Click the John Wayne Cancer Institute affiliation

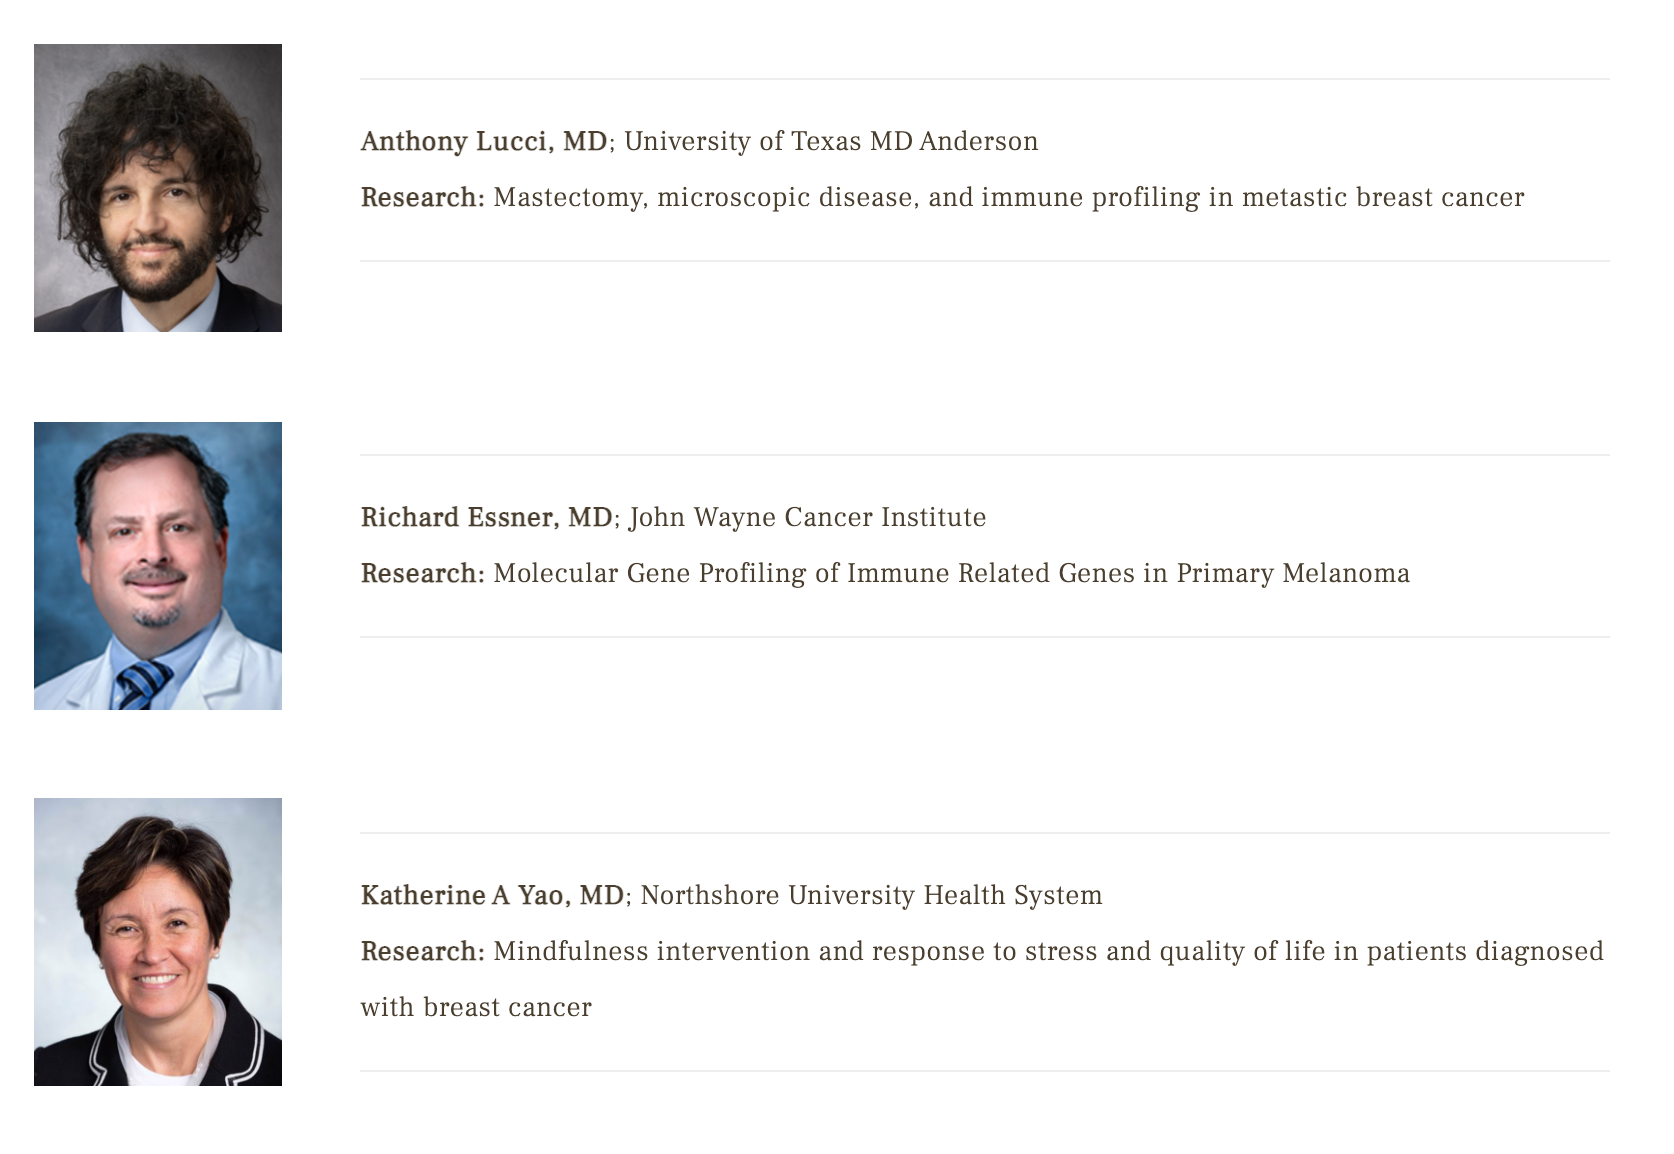tap(807, 518)
